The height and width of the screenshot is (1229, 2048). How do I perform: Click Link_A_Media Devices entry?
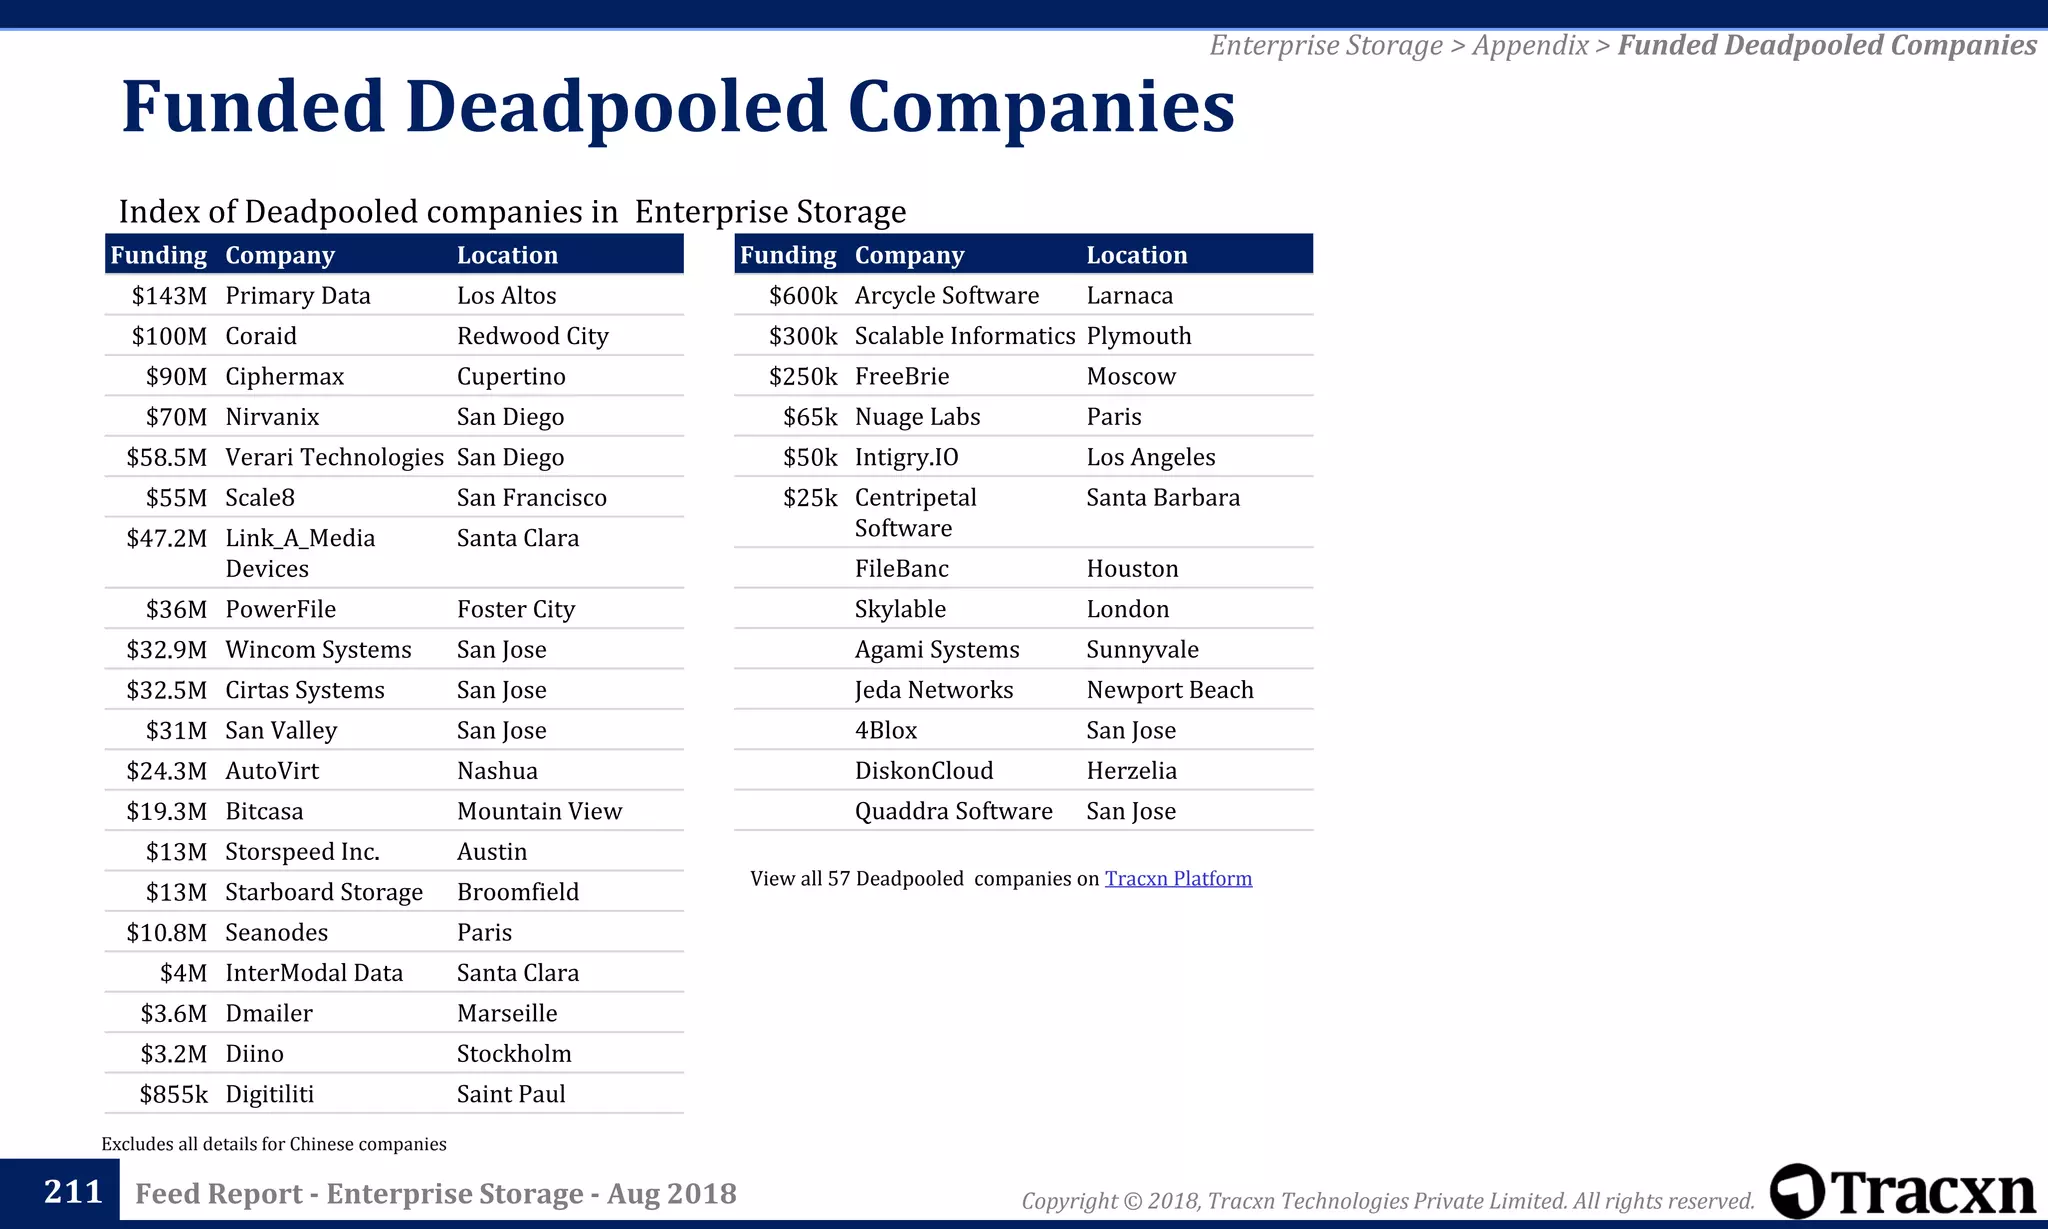click(300, 553)
